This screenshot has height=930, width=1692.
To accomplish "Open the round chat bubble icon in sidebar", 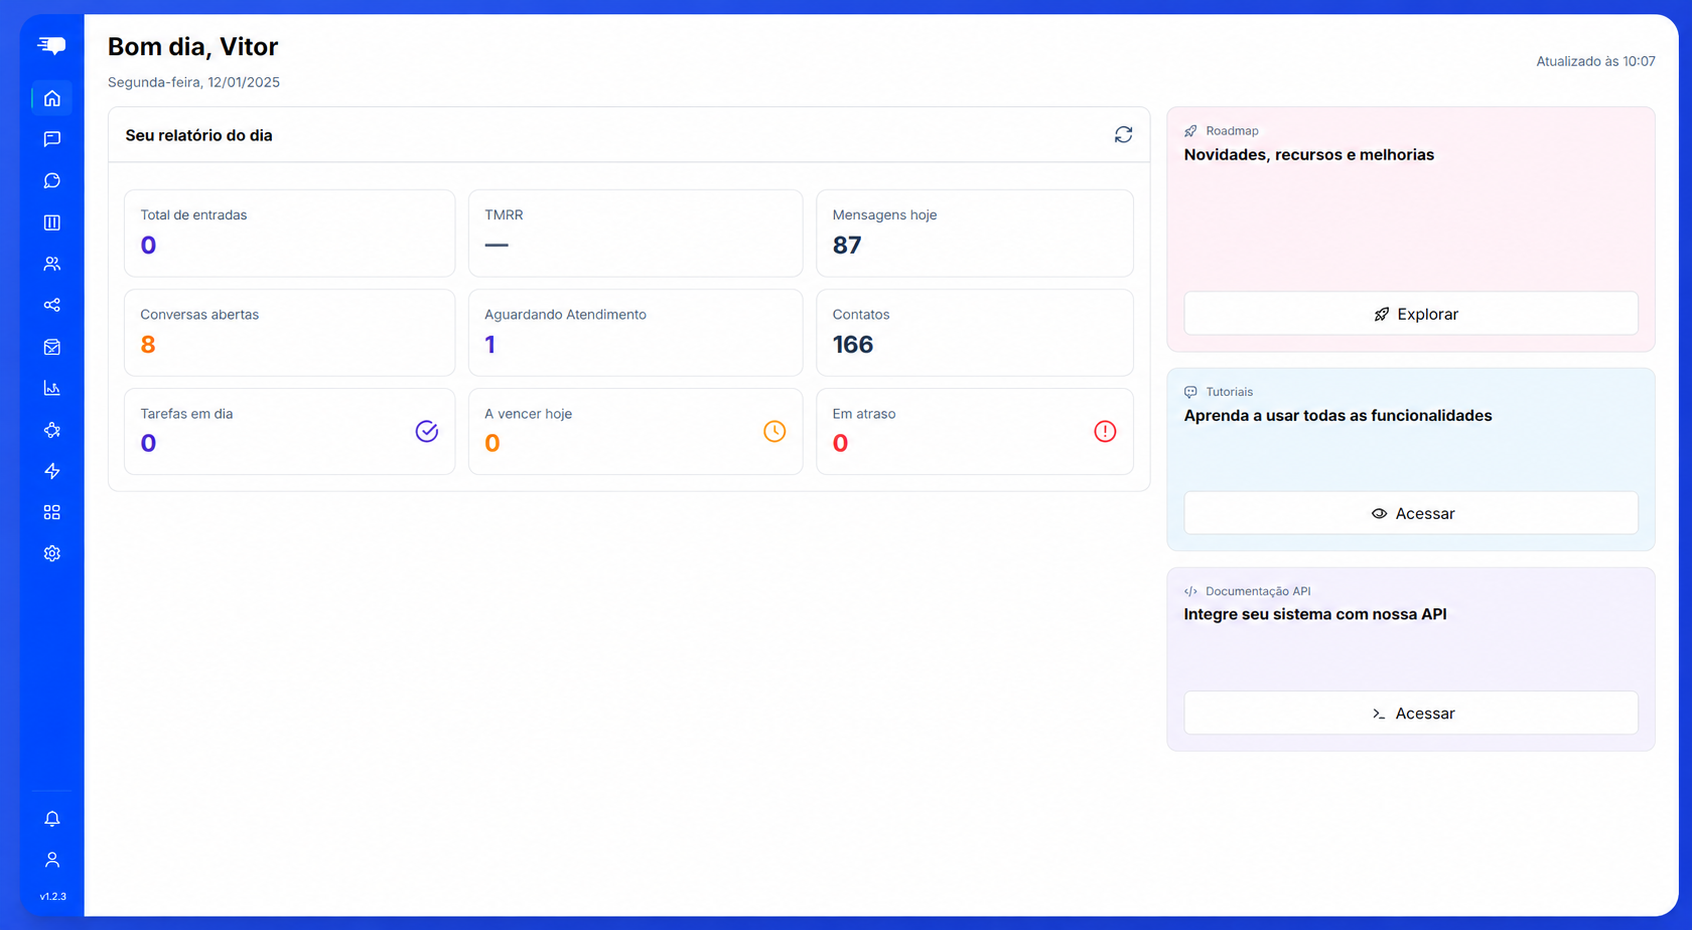I will [52, 181].
